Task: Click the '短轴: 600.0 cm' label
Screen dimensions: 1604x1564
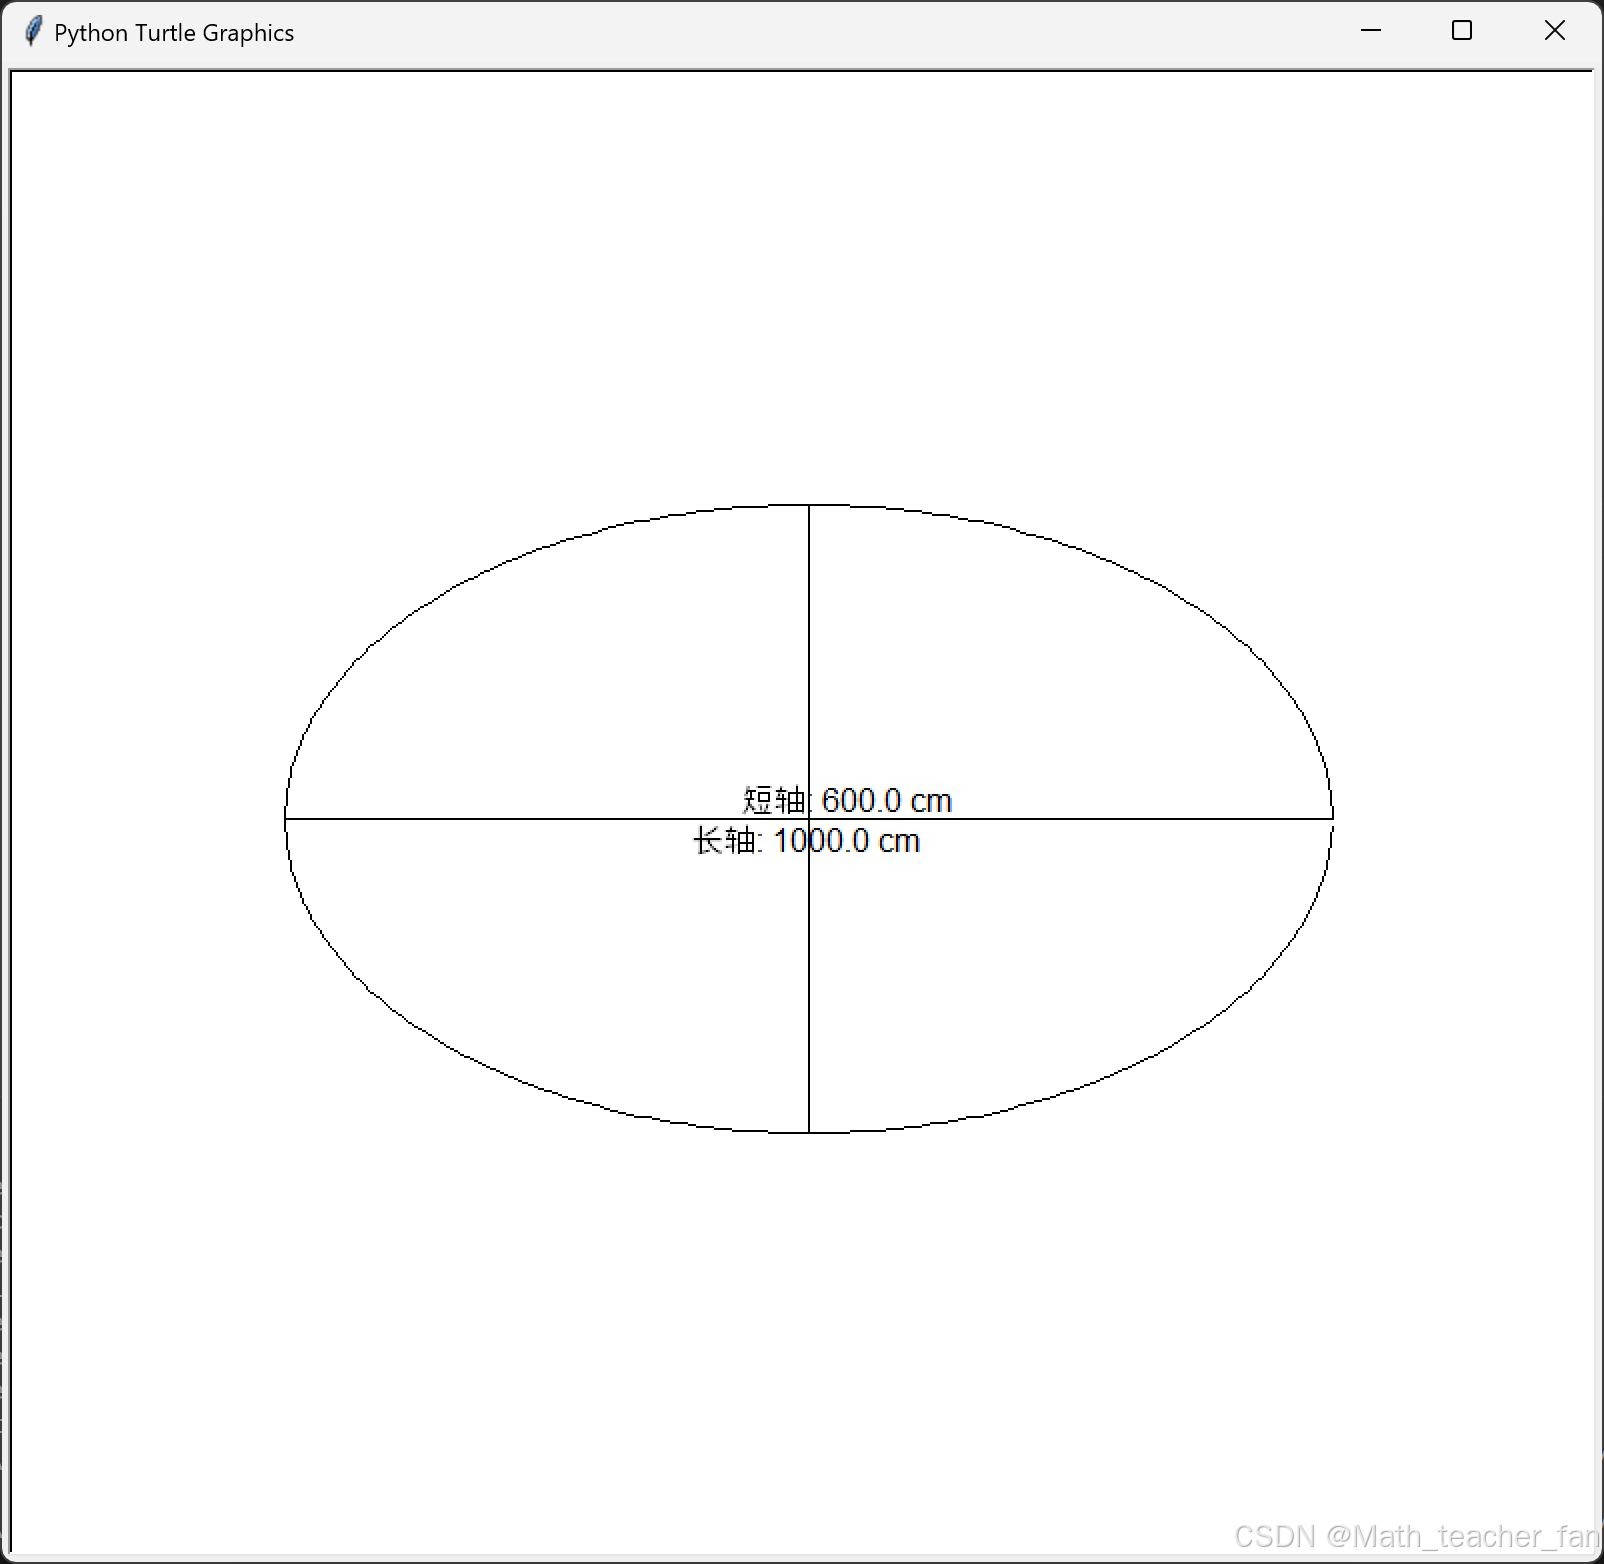Action: (847, 801)
